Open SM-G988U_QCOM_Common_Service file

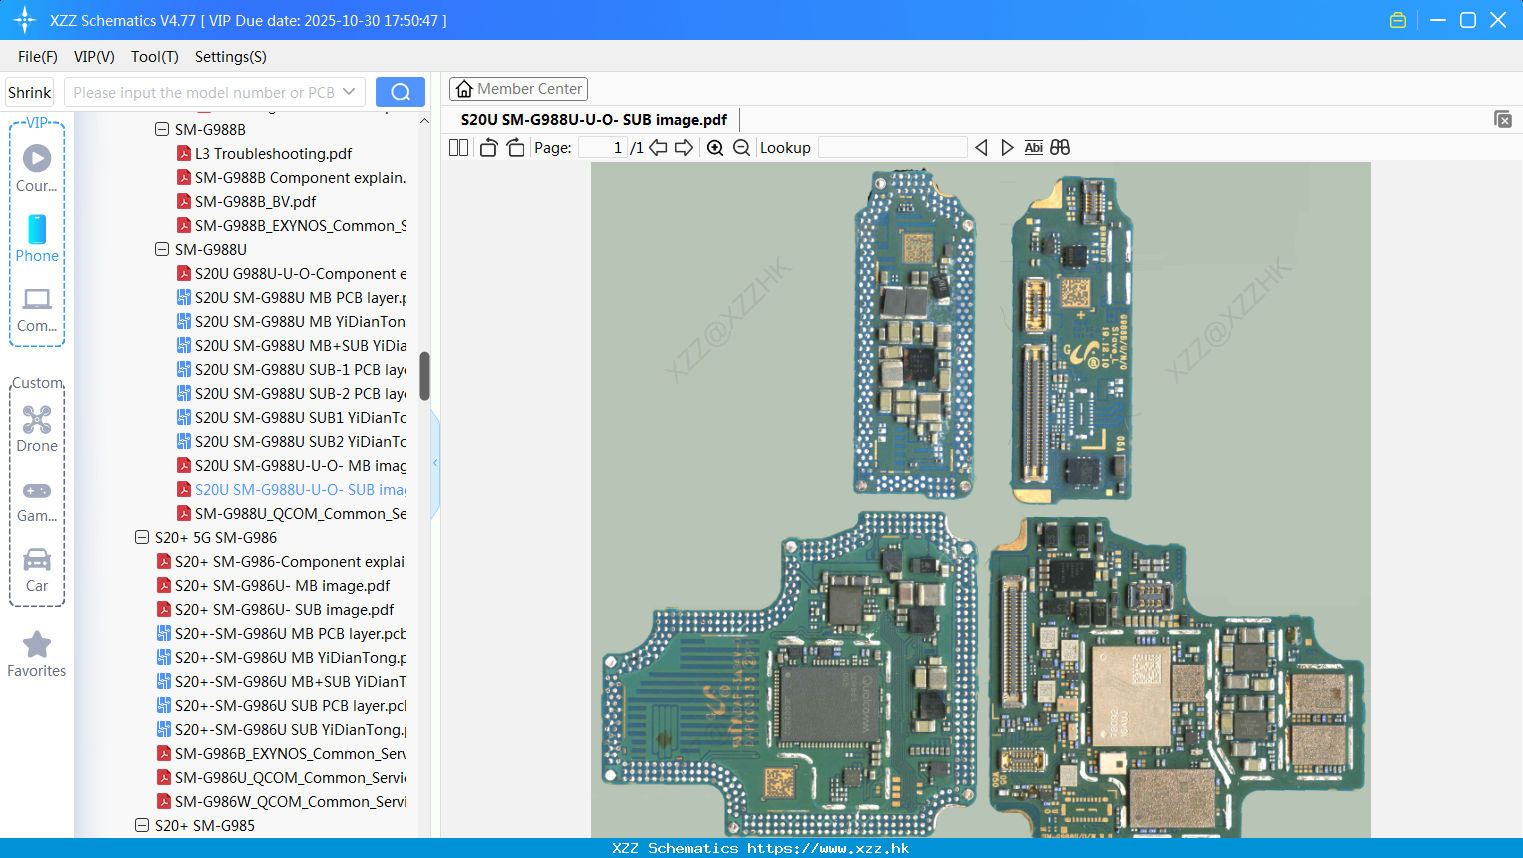[300, 513]
